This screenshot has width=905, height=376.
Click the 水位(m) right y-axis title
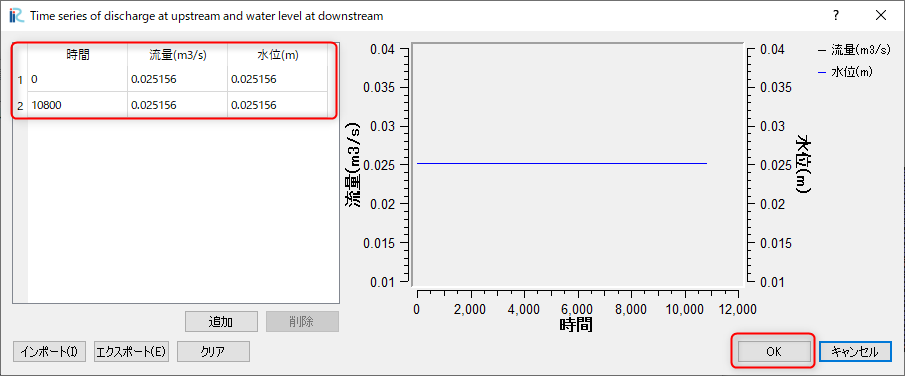pos(803,164)
